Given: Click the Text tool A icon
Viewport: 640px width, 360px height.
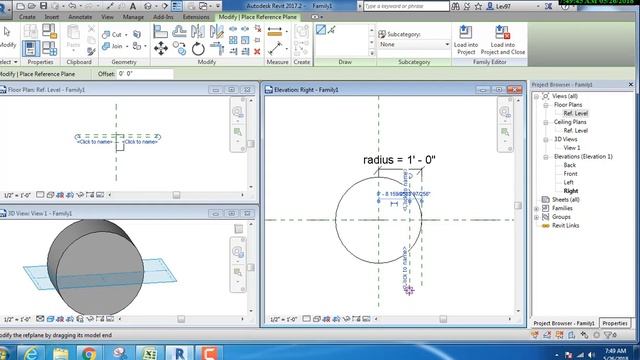Looking at the screenshot, I should (133, 6).
